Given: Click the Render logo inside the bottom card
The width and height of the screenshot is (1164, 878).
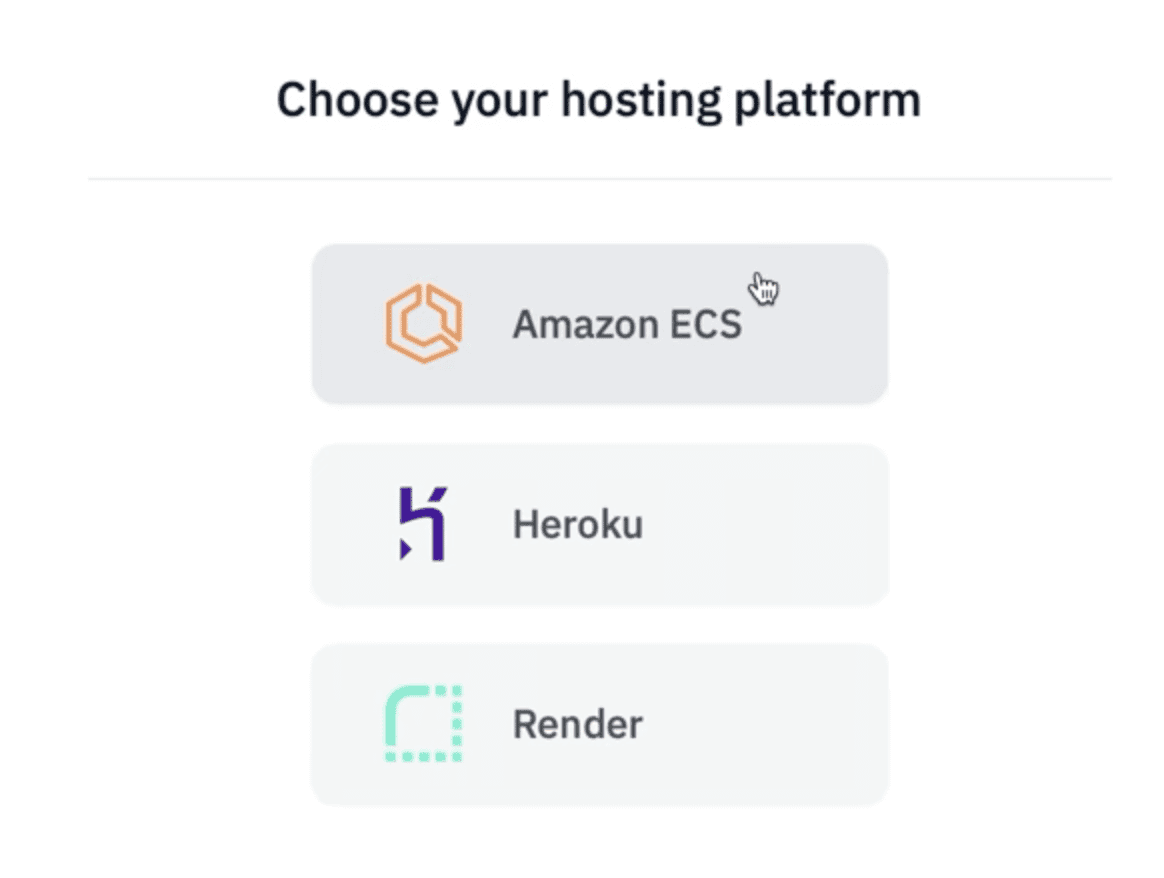Looking at the screenshot, I should point(421,723).
